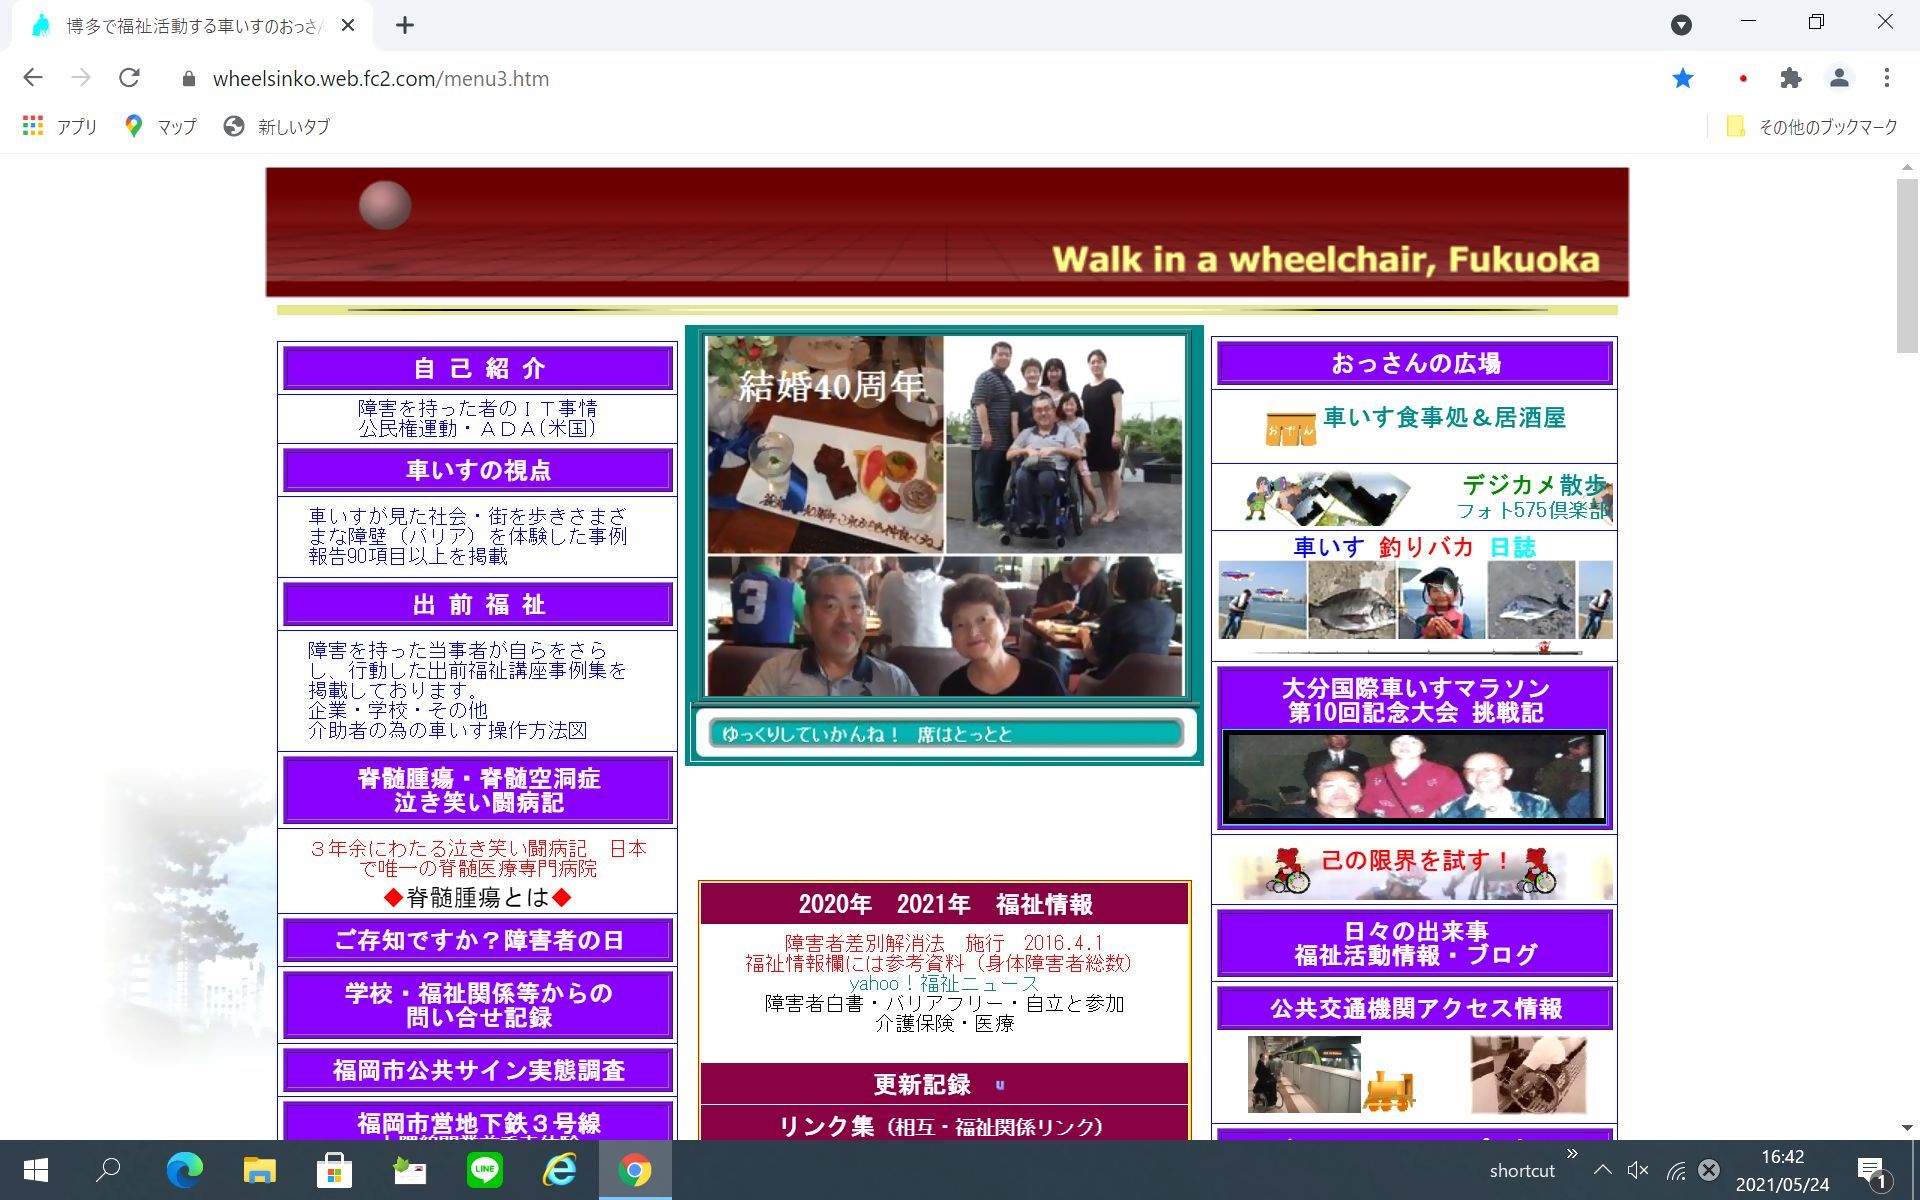The width and height of the screenshot is (1920, 1200).
Task: Open the tab search dropdown circle
Action: click(1682, 22)
